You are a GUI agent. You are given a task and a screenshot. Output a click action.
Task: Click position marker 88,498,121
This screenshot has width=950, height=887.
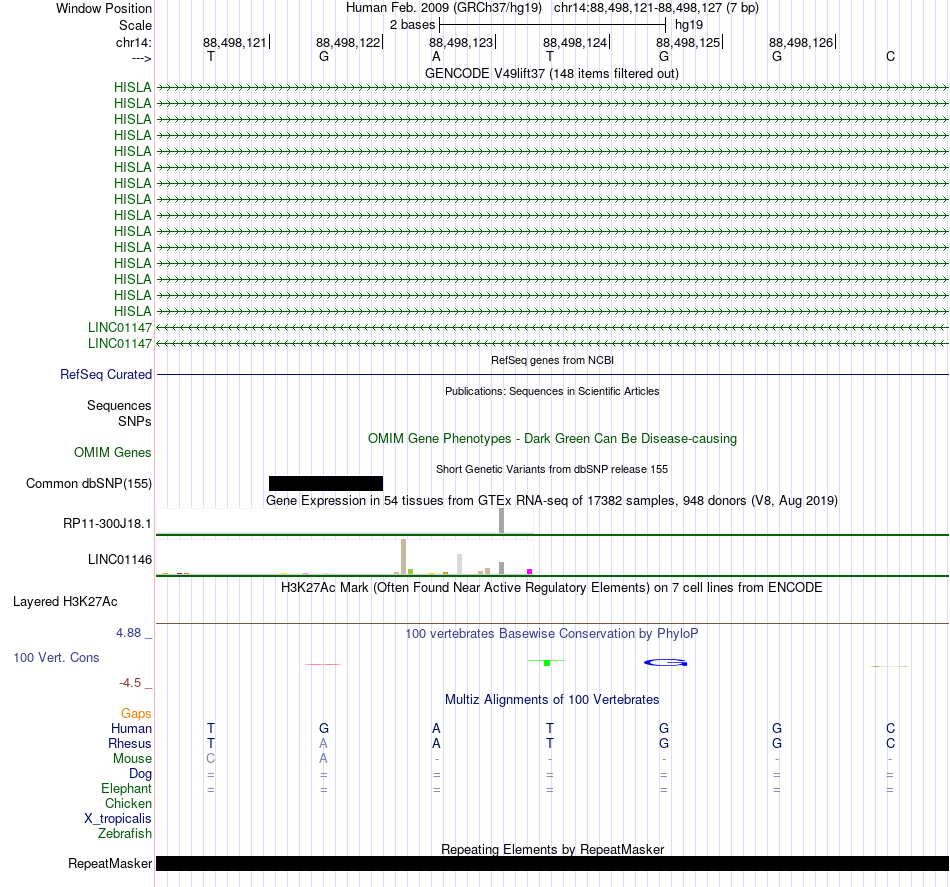(234, 42)
